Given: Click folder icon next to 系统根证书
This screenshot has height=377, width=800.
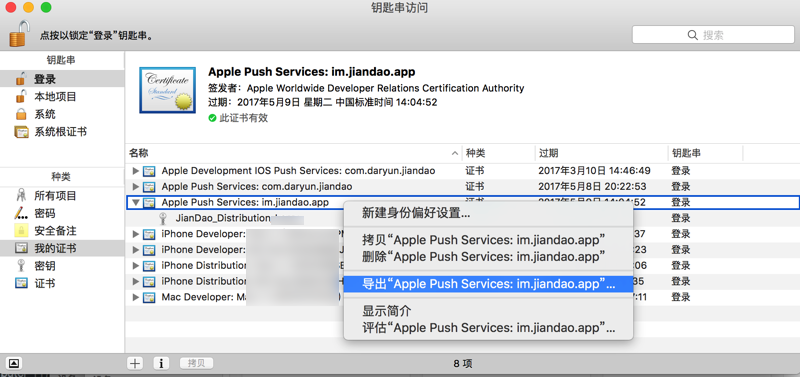Looking at the screenshot, I should click(21, 132).
